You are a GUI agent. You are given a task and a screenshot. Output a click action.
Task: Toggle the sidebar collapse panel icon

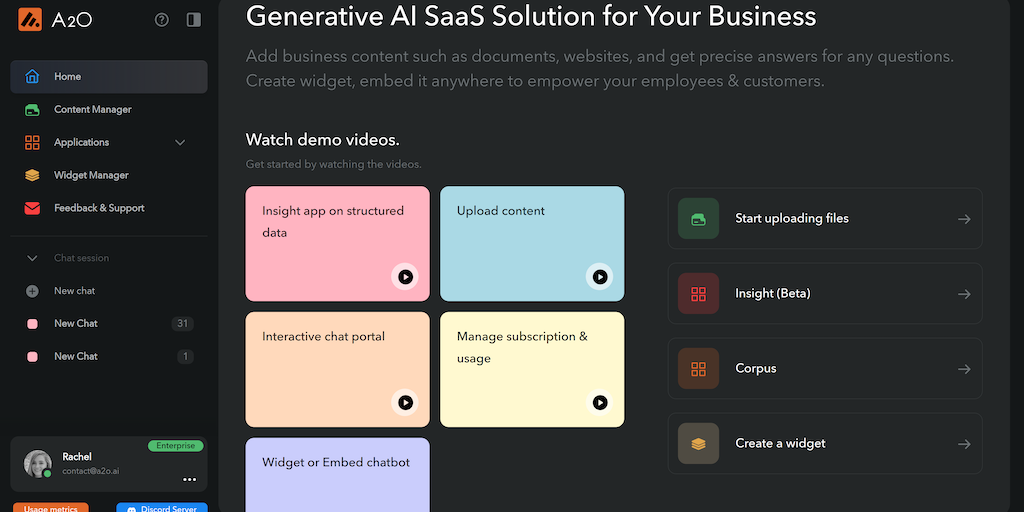[x=193, y=19]
